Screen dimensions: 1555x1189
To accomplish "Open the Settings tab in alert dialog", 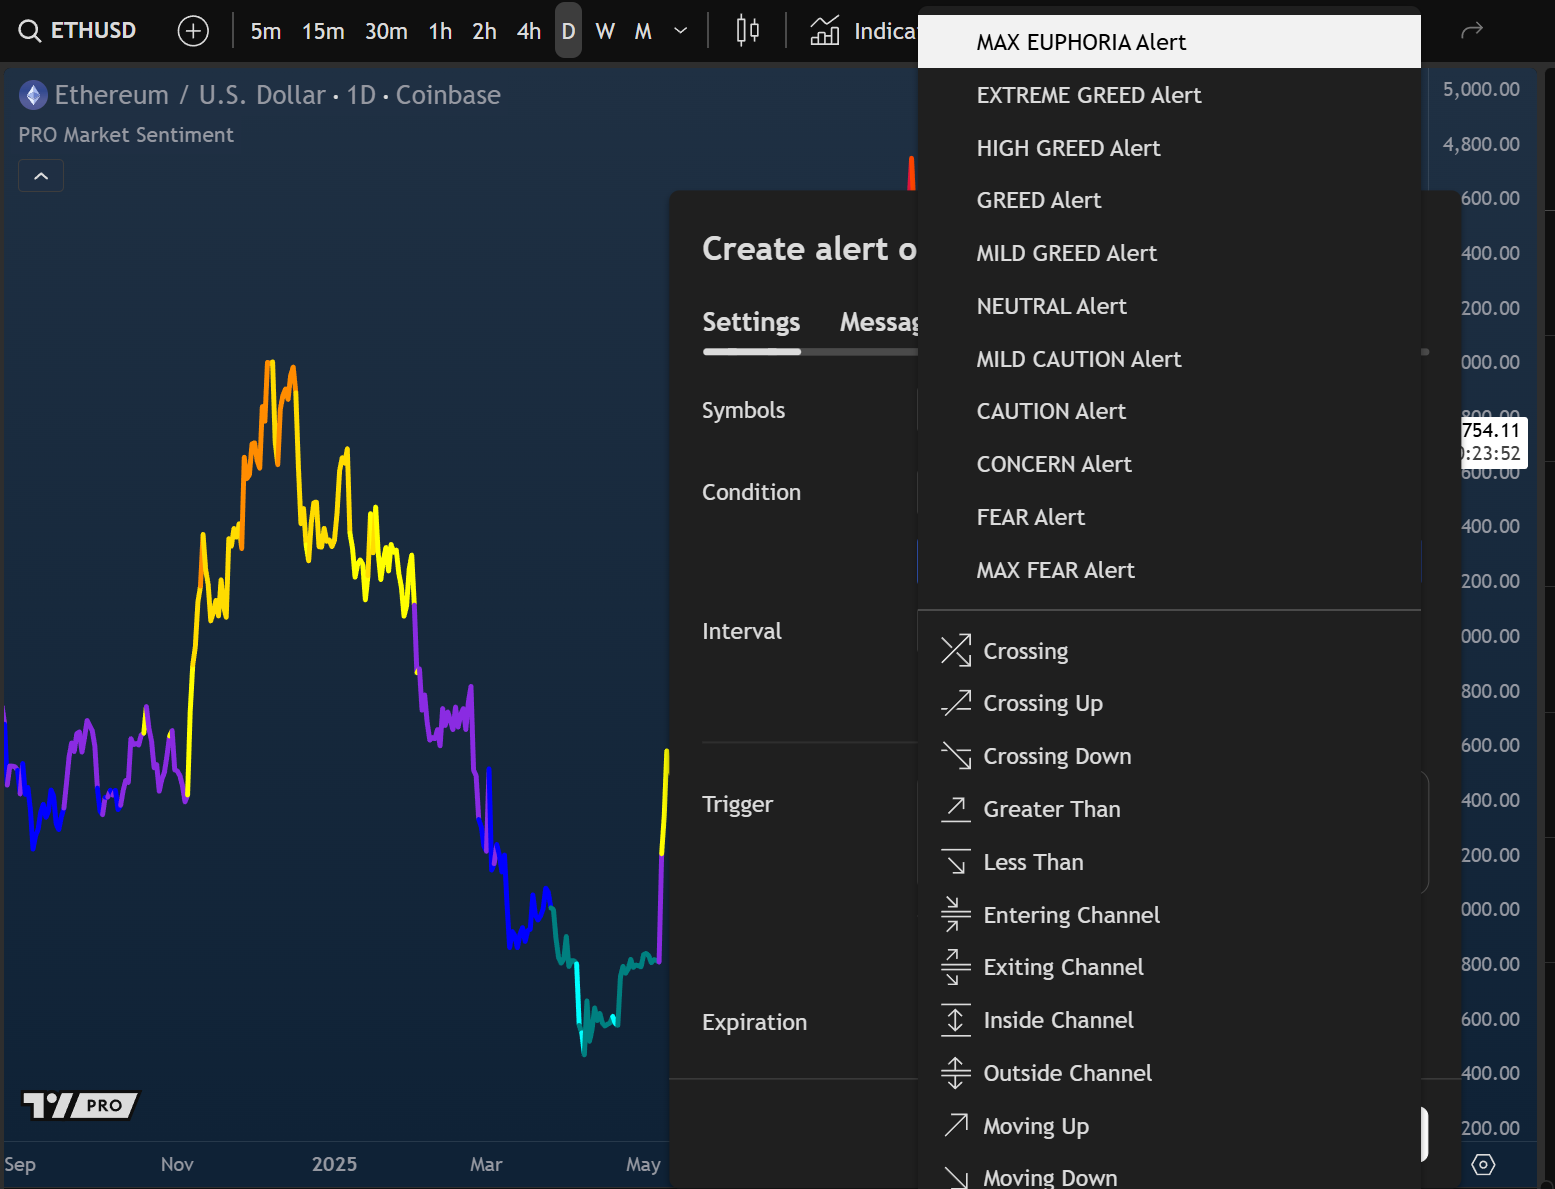I will (751, 322).
